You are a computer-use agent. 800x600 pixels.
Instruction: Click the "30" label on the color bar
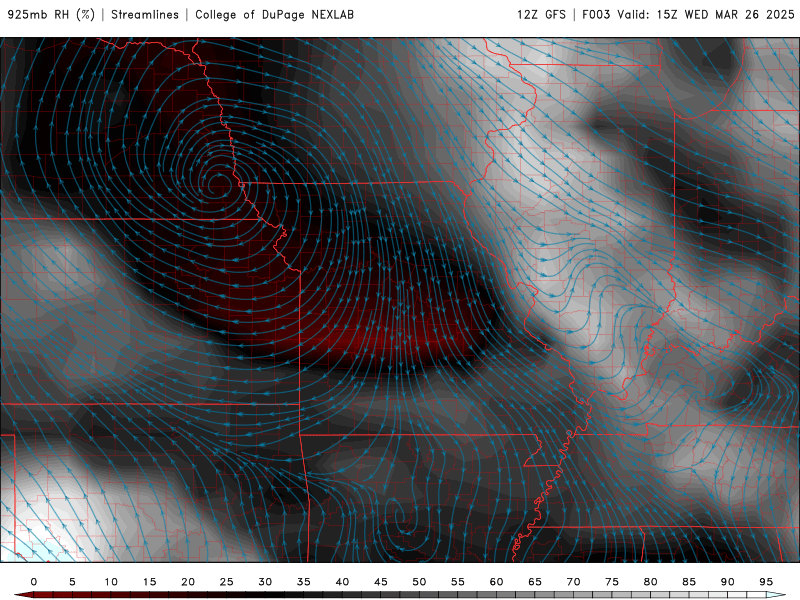(265, 582)
